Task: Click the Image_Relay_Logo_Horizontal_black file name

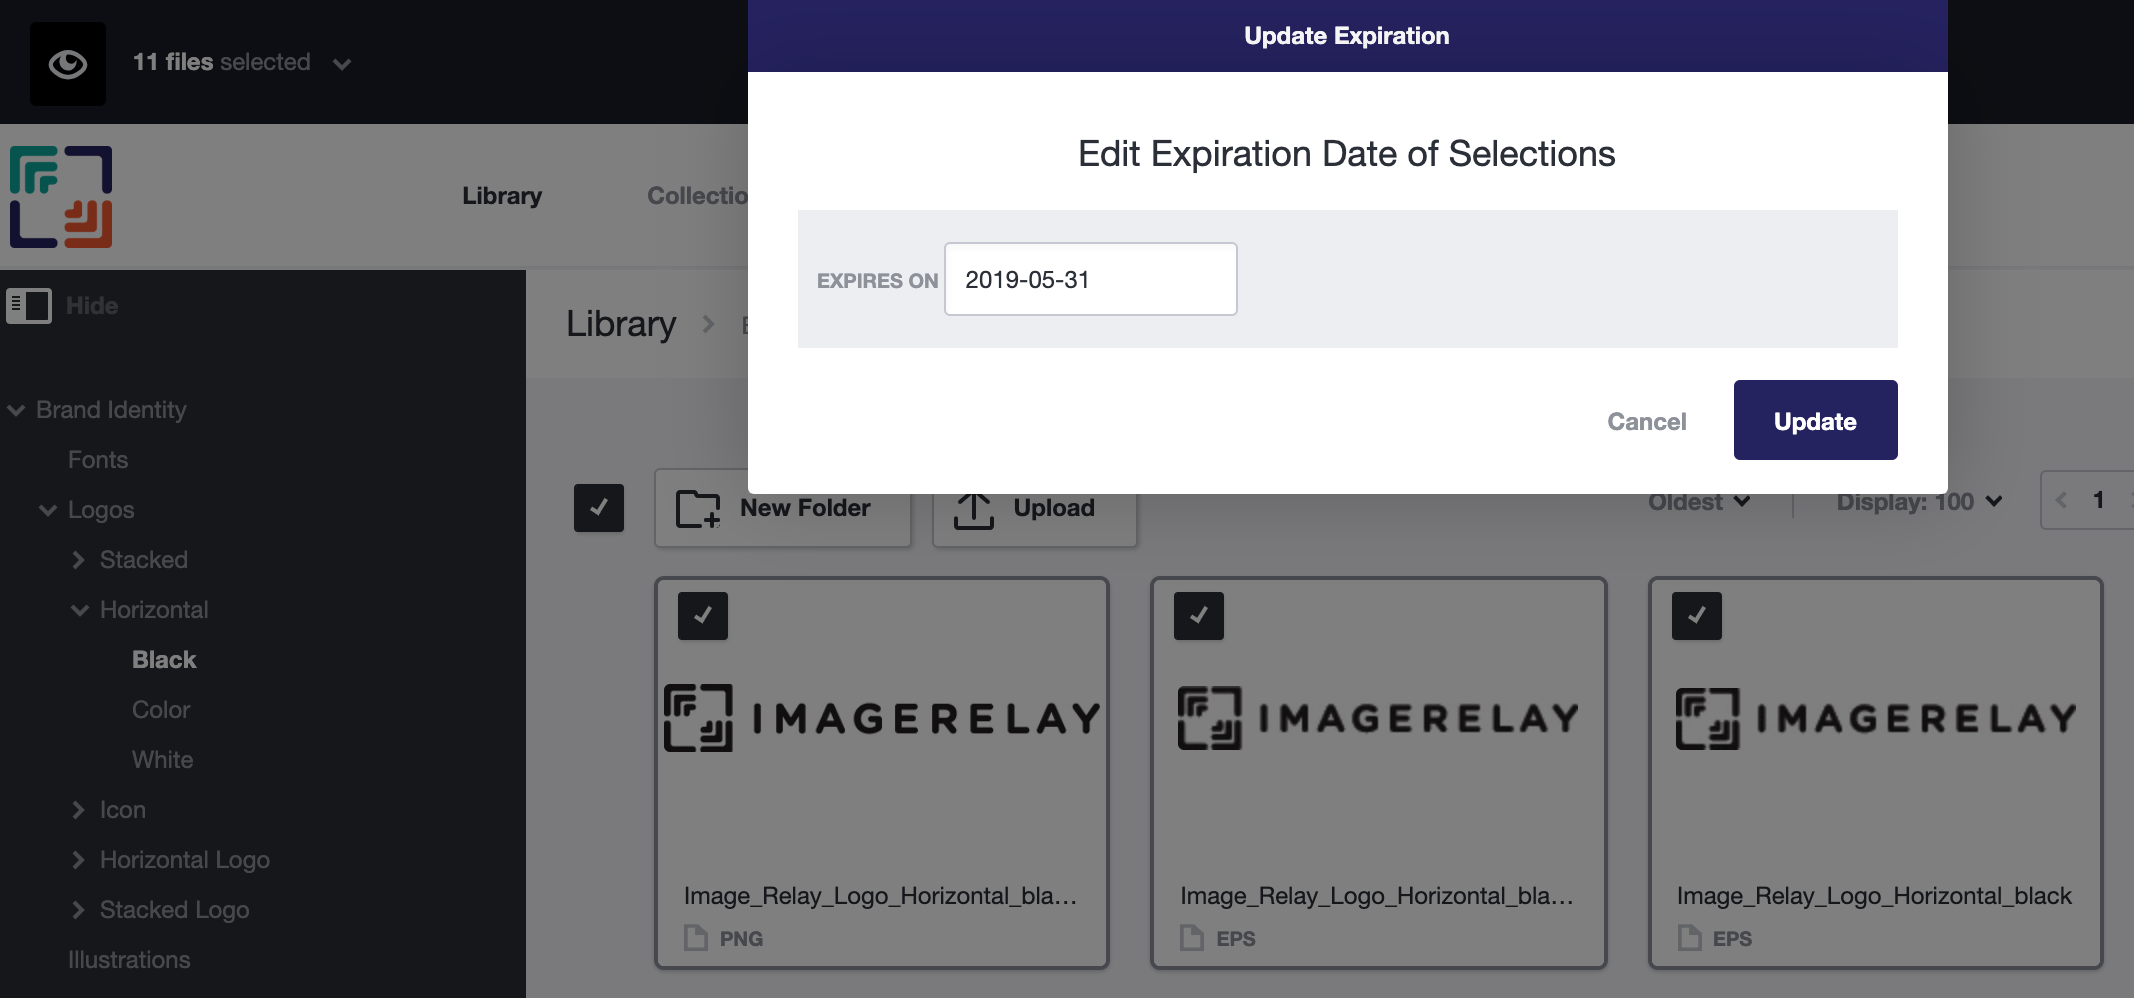Action: click(1874, 896)
